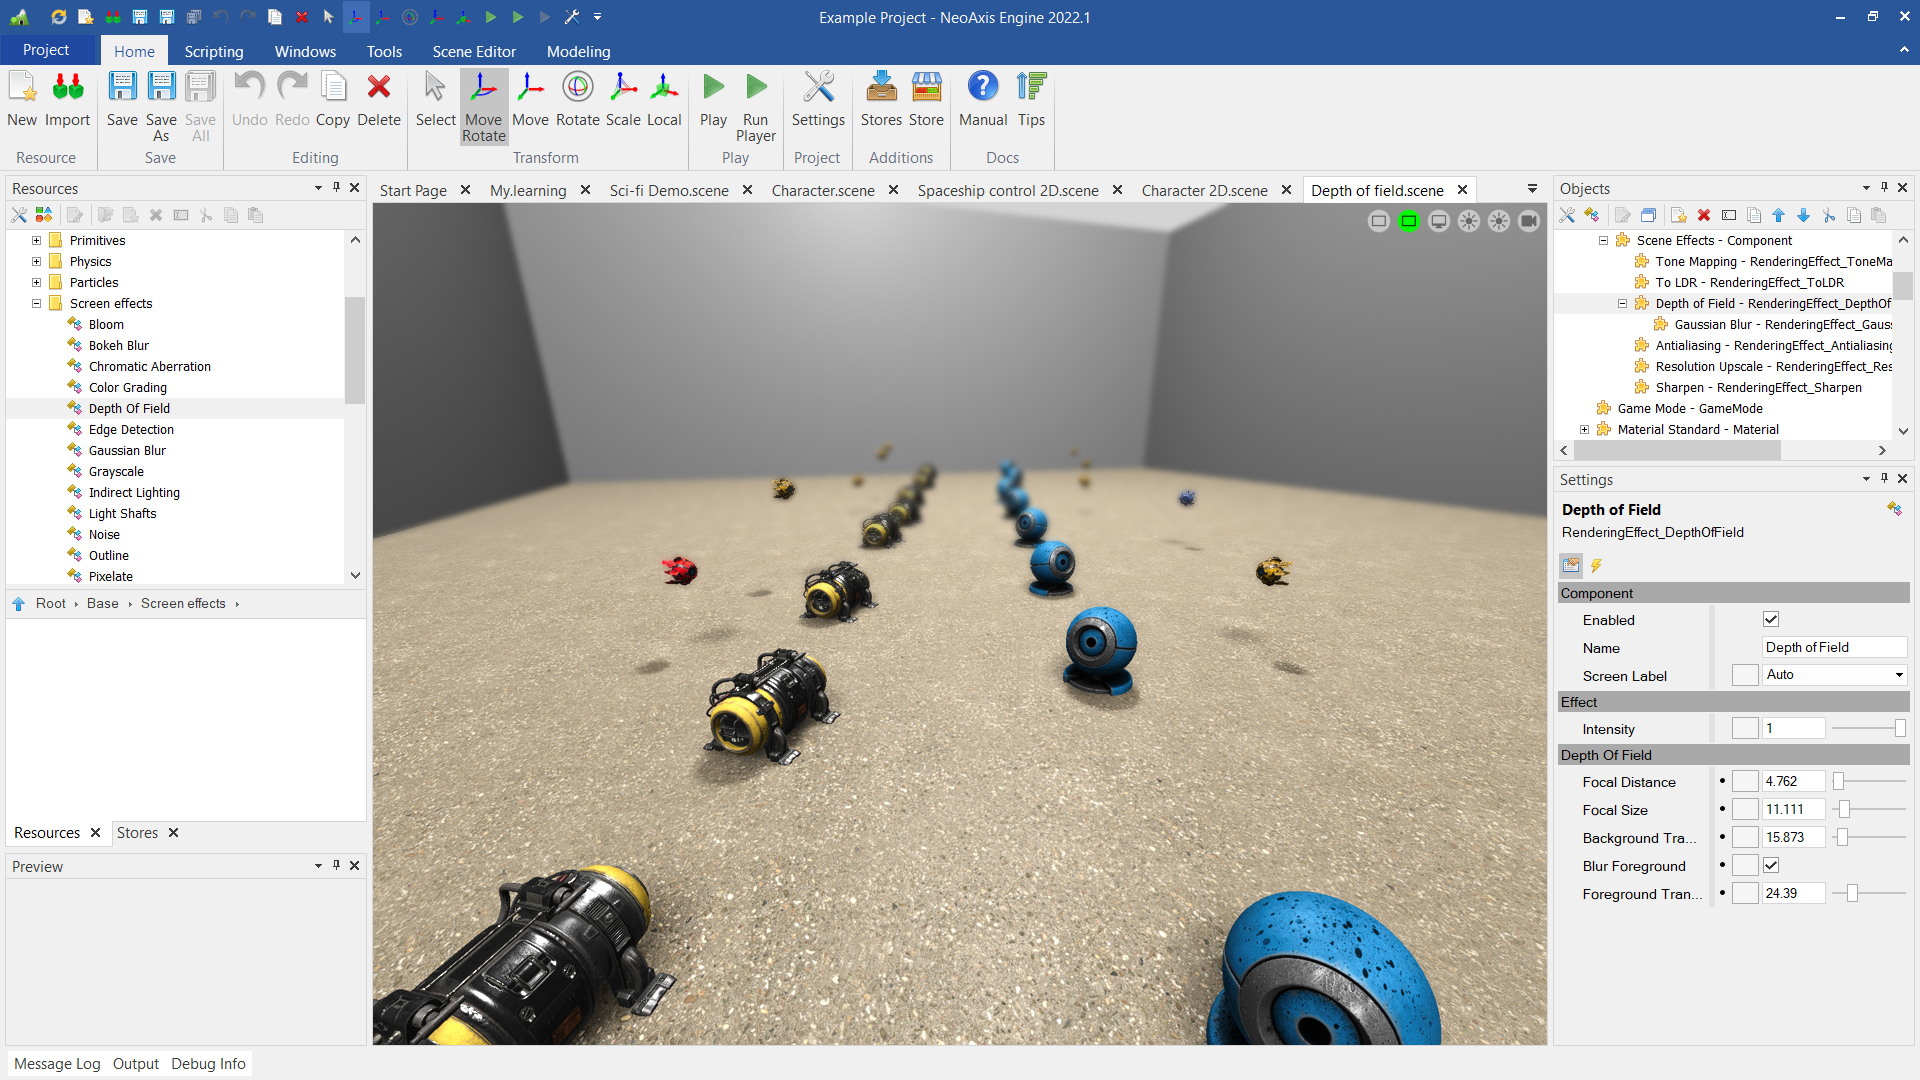Open the Screen Label Auto dropdown
This screenshot has height=1080, width=1920.
1898,675
